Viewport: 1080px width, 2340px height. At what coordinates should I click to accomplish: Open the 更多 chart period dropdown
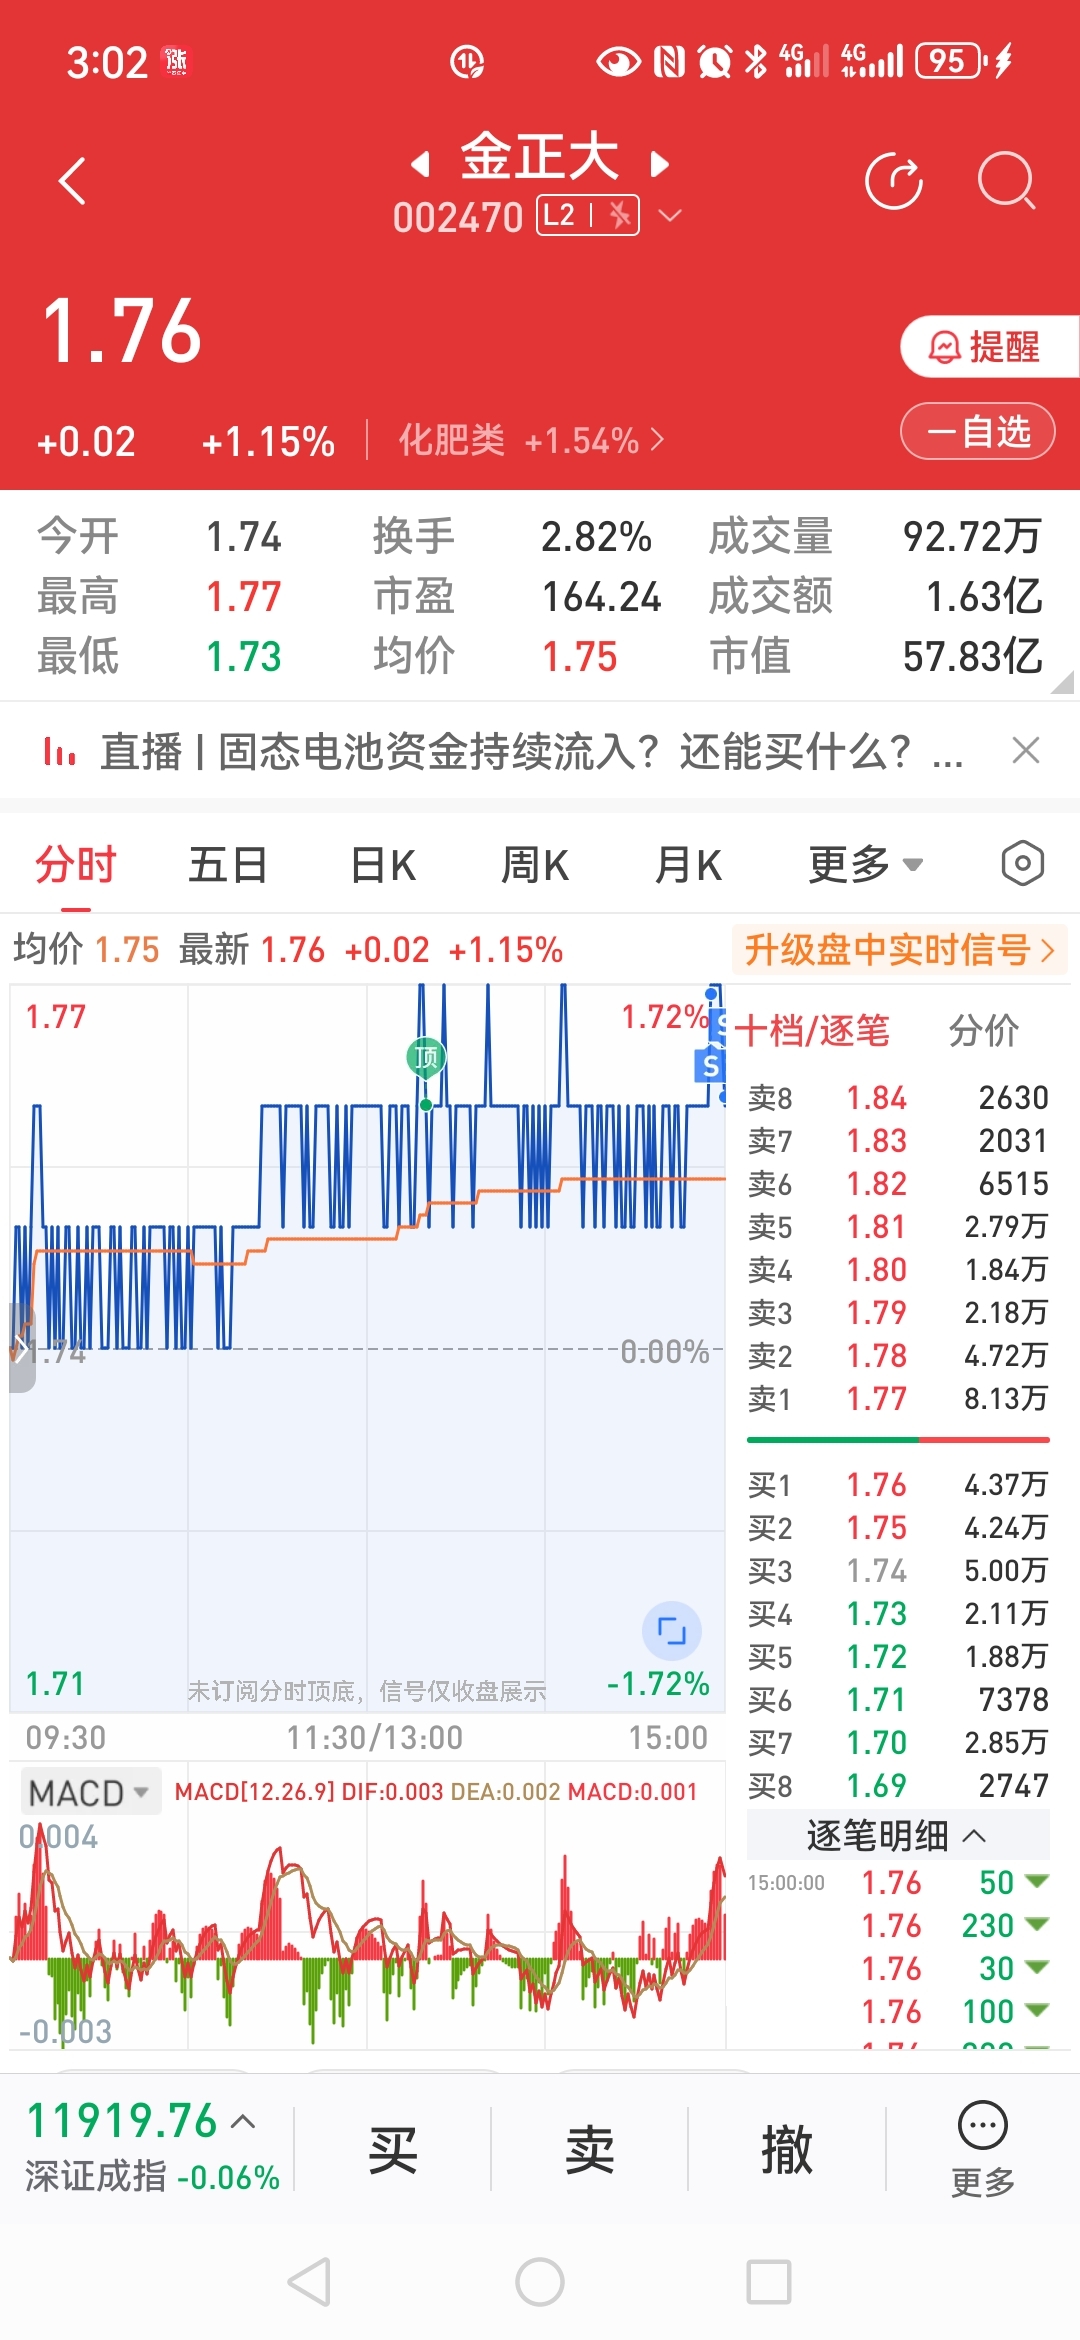pyautogui.click(x=865, y=865)
